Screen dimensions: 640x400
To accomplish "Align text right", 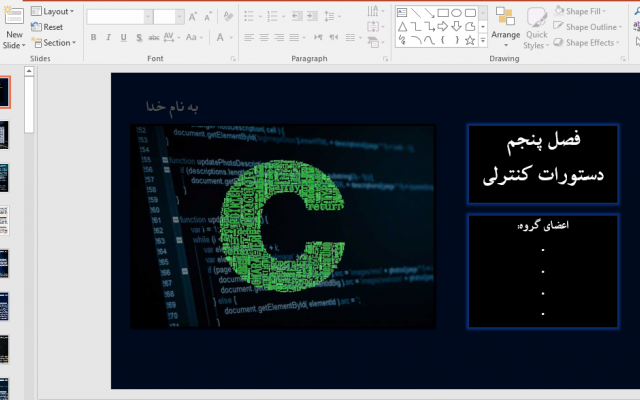I will pos(279,38).
